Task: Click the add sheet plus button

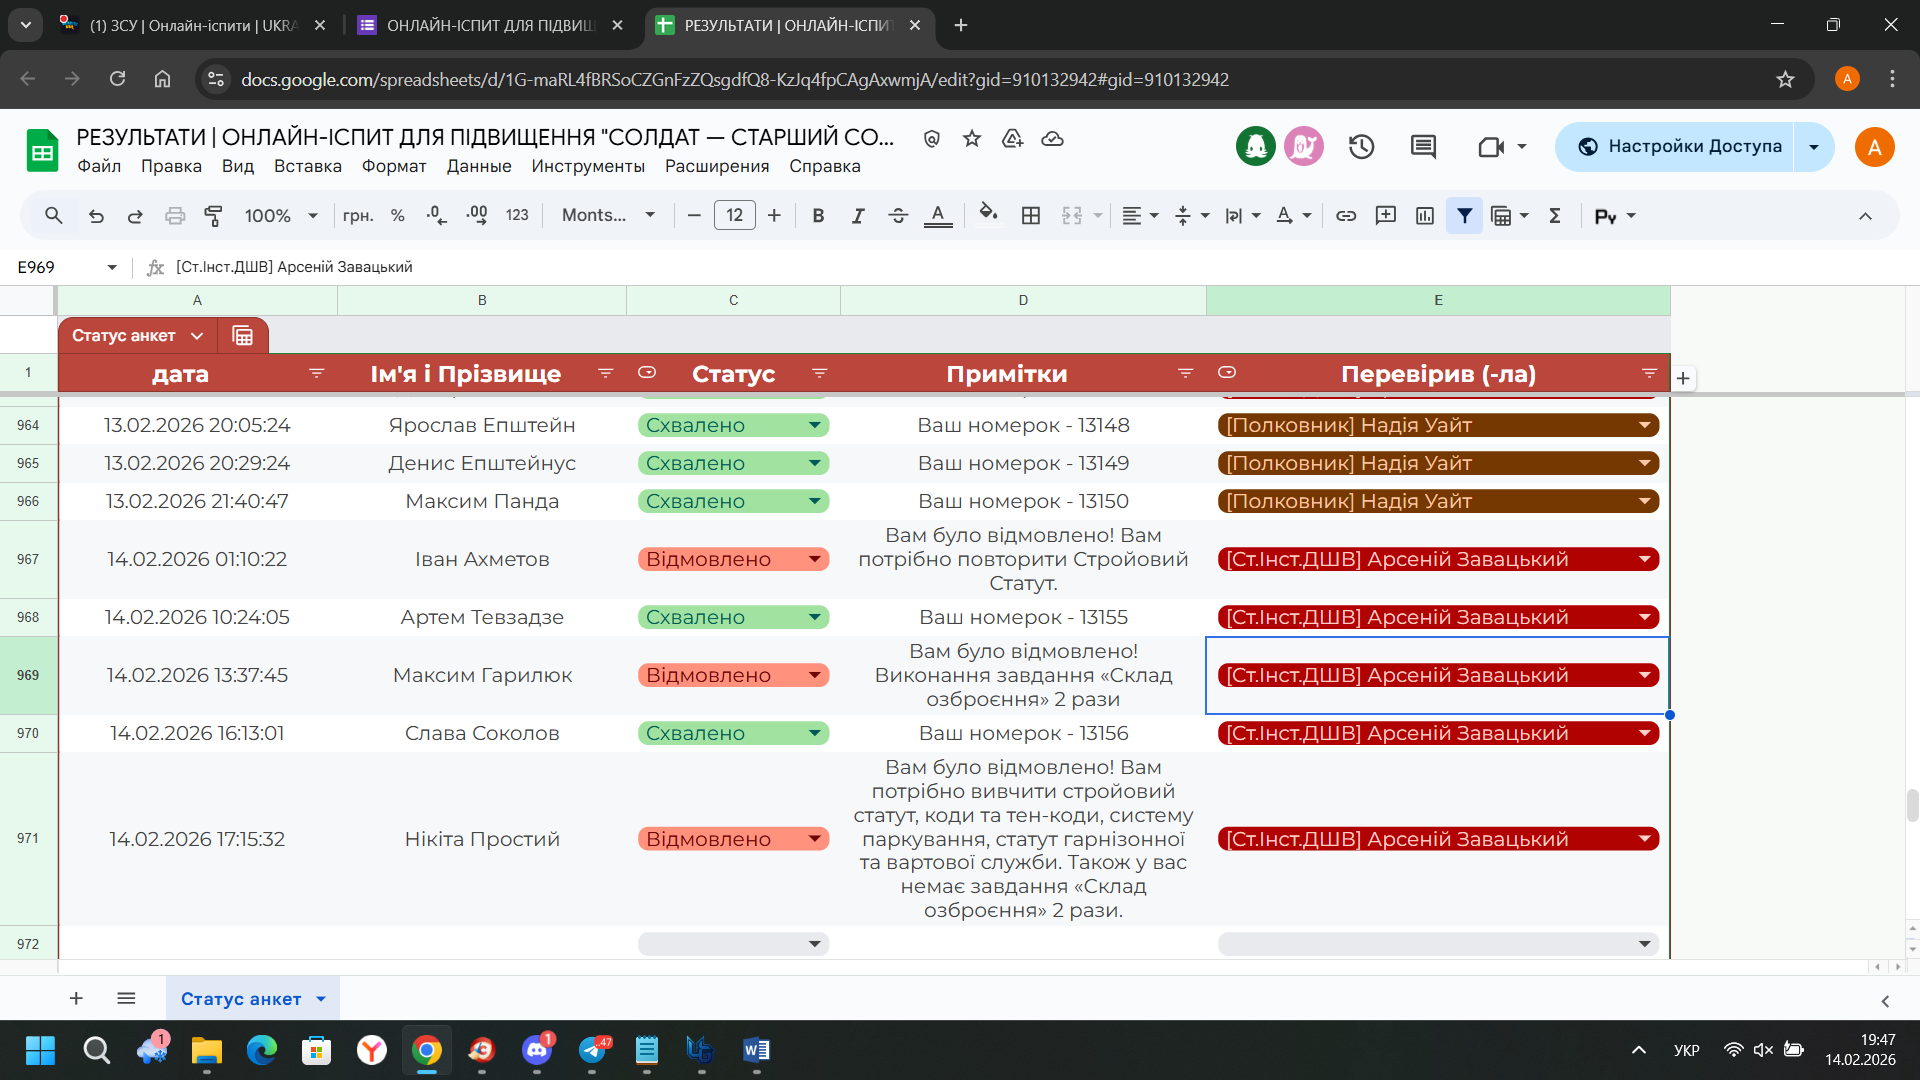Action: (76, 998)
